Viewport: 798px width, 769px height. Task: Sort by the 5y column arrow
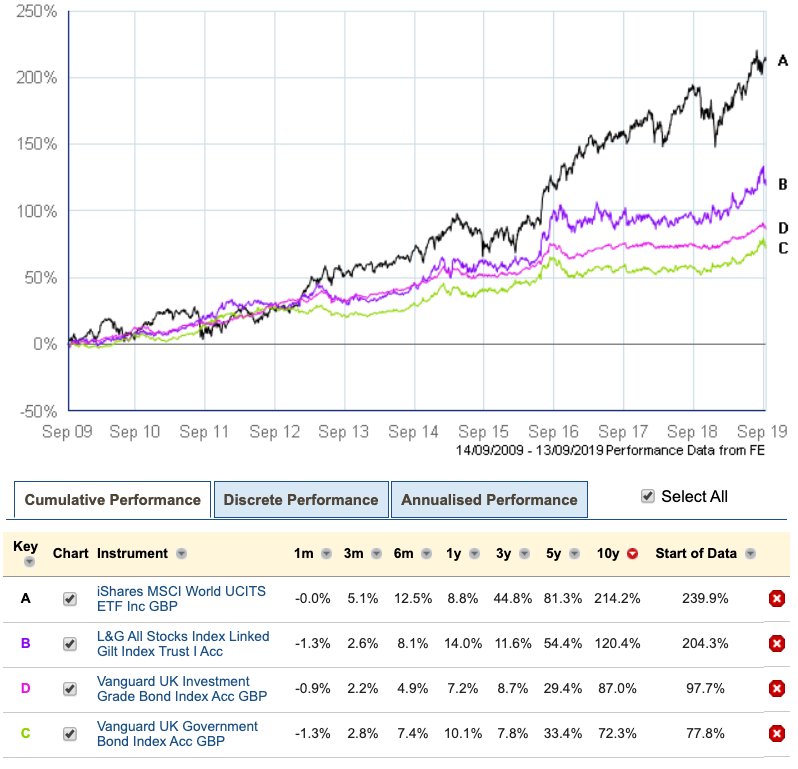coord(578,554)
